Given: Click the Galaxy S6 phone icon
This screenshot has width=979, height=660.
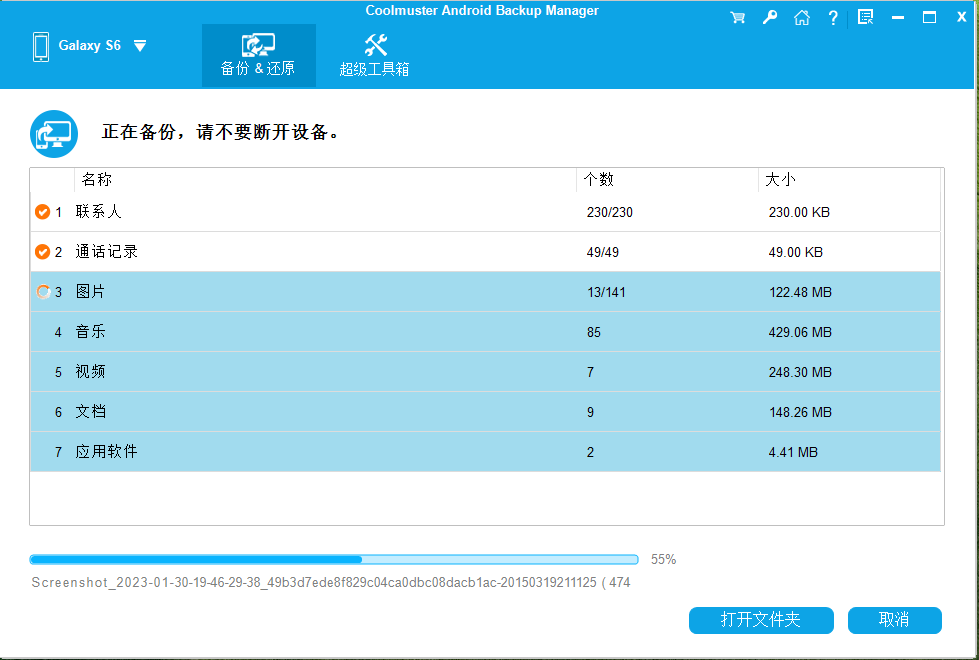Looking at the screenshot, I should [x=41, y=47].
